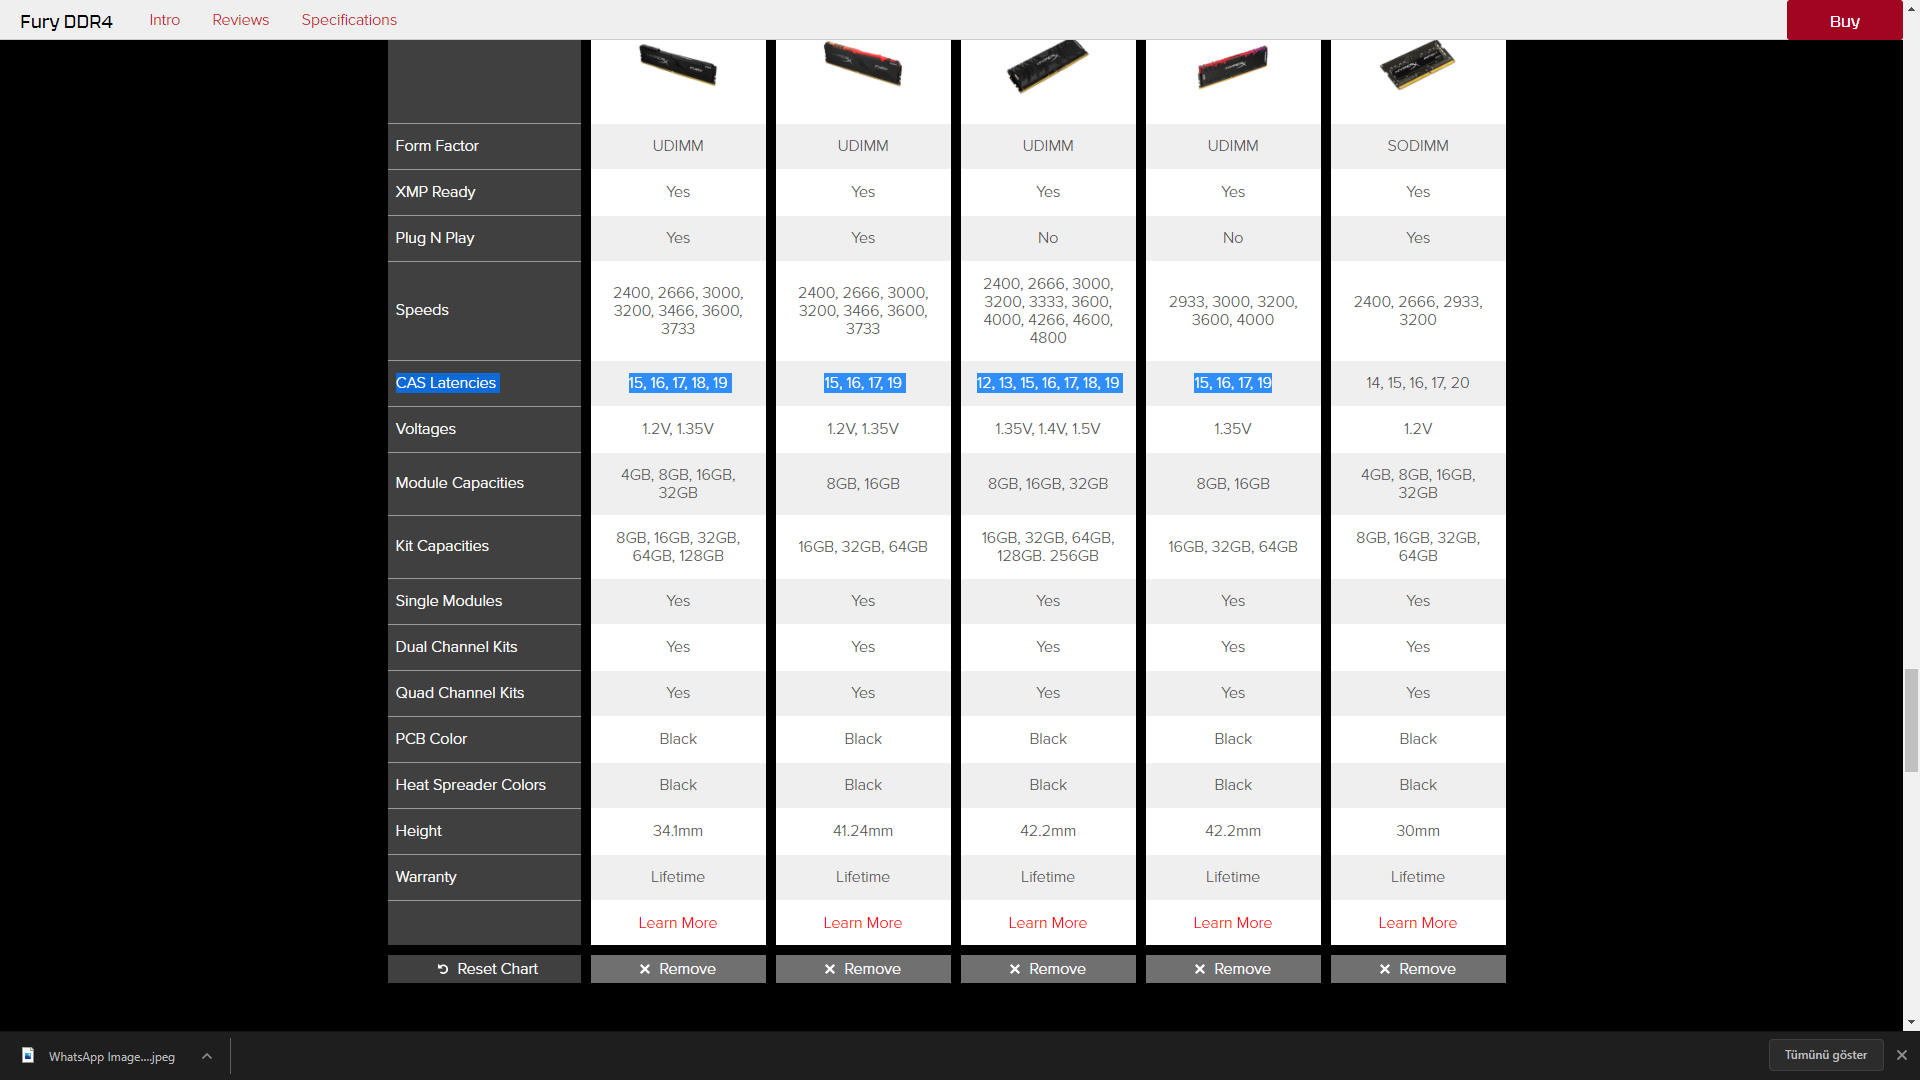Click the X icon on SODIMM column Remove
This screenshot has width=1920, height=1080.
[x=1385, y=969]
